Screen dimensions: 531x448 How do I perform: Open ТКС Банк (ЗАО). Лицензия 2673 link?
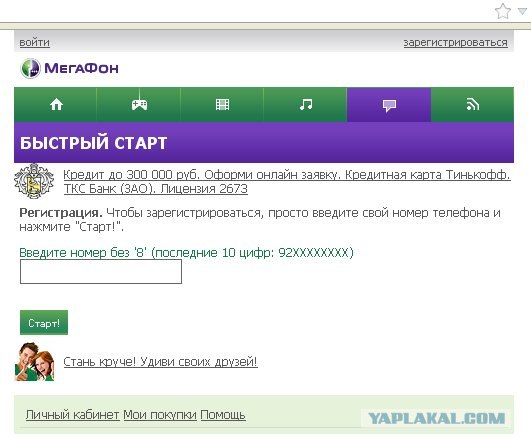coord(156,189)
